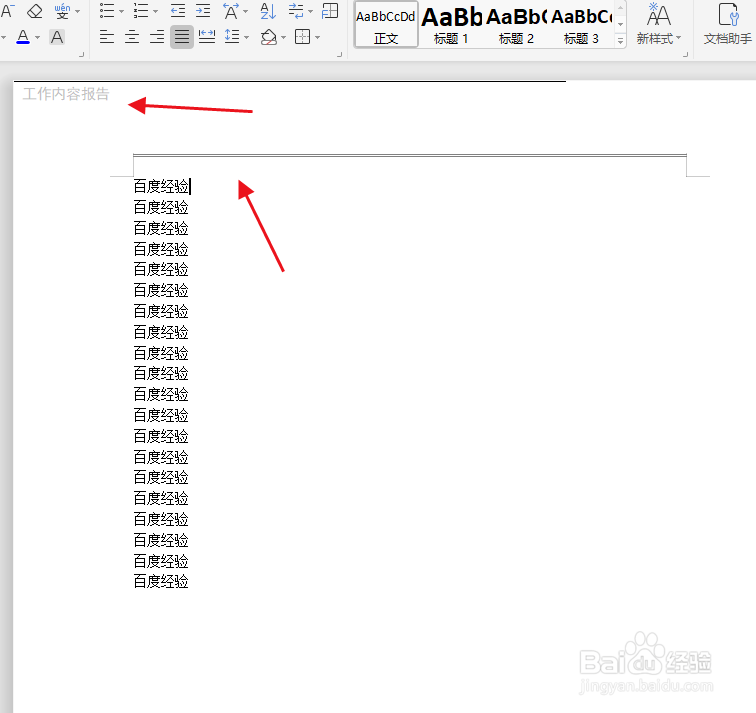Toggle left text alignment

point(107,37)
